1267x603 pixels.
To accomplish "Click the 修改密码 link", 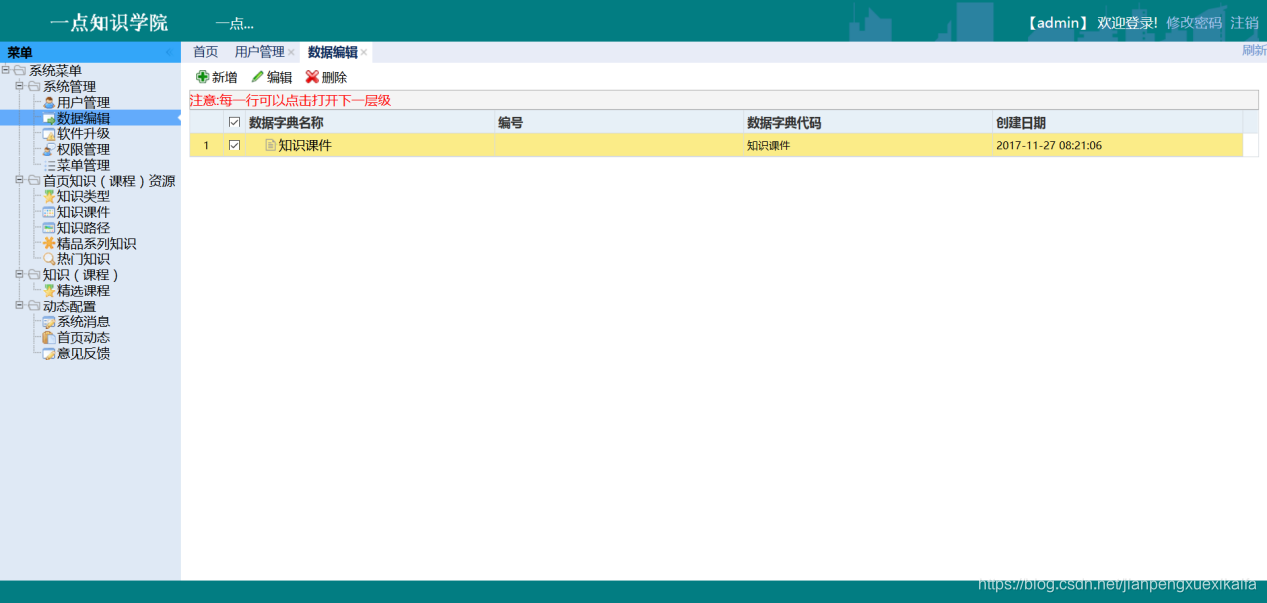I will [1194, 23].
